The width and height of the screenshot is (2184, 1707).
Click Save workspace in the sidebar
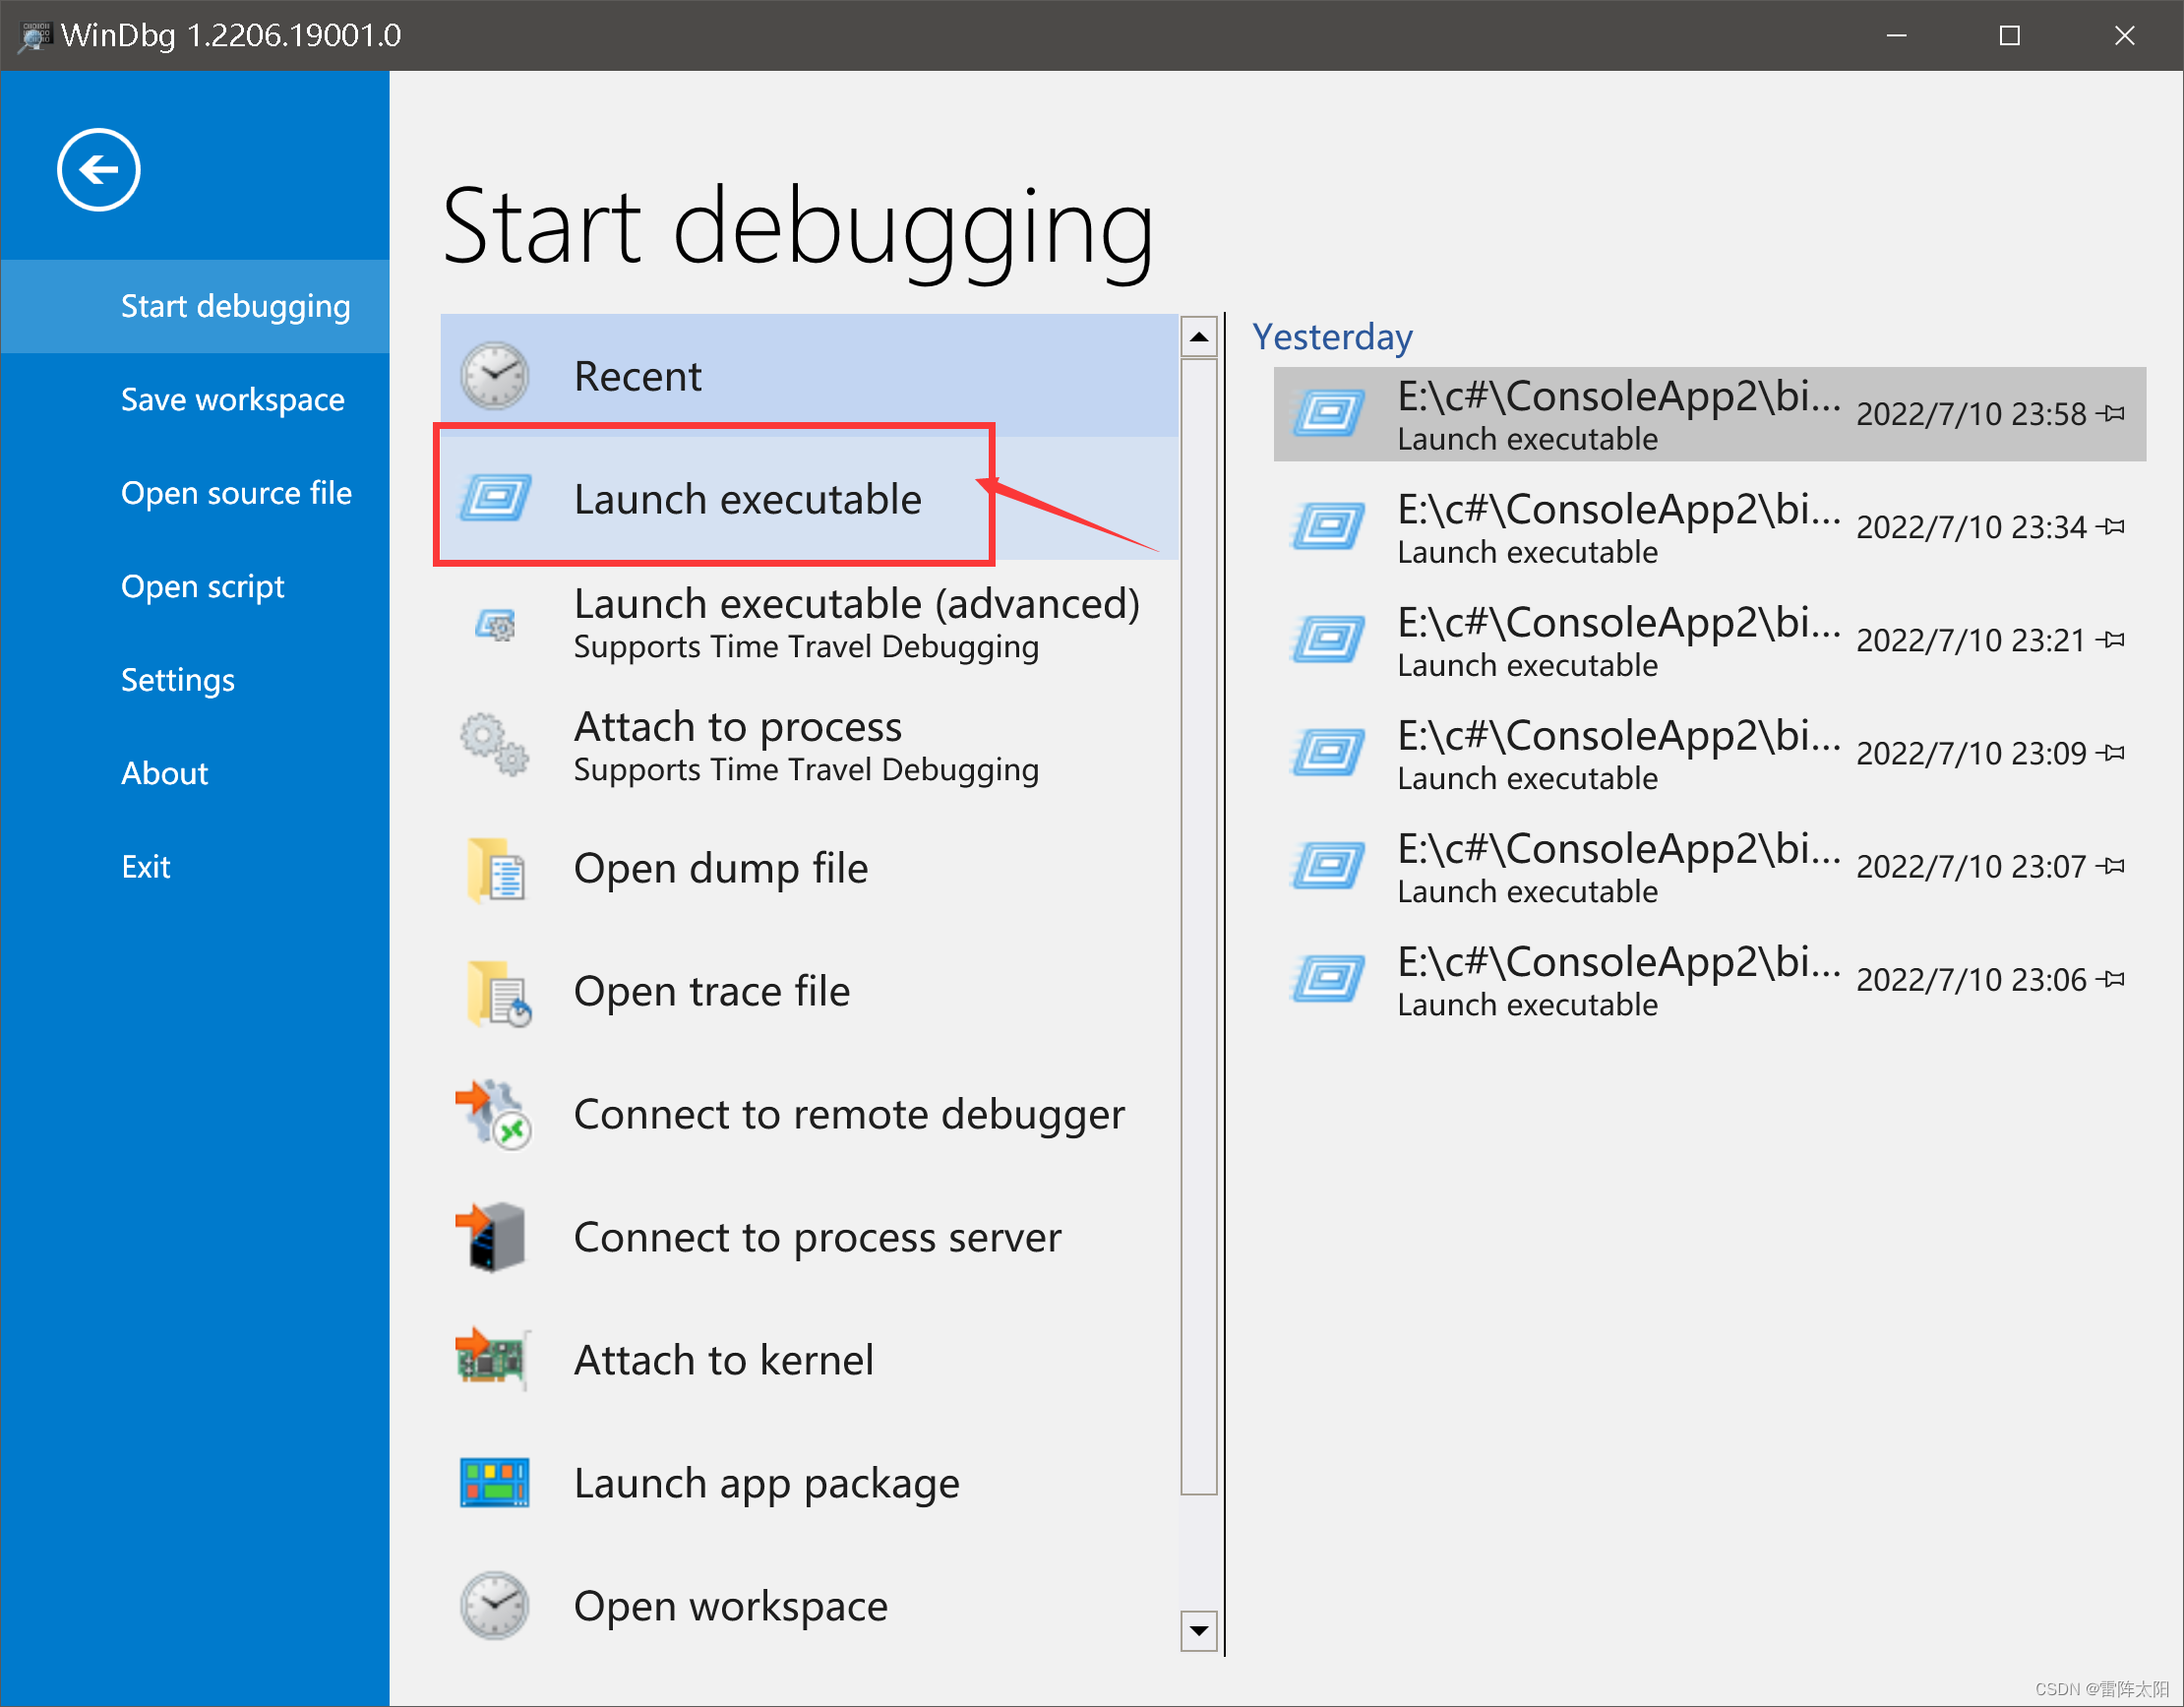[233, 398]
